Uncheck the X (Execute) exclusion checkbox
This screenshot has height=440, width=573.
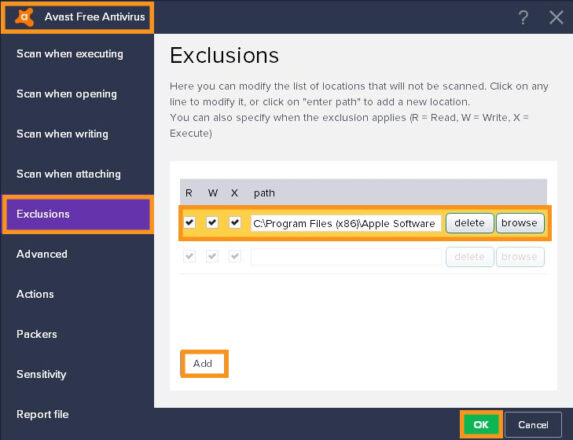pos(235,223)
